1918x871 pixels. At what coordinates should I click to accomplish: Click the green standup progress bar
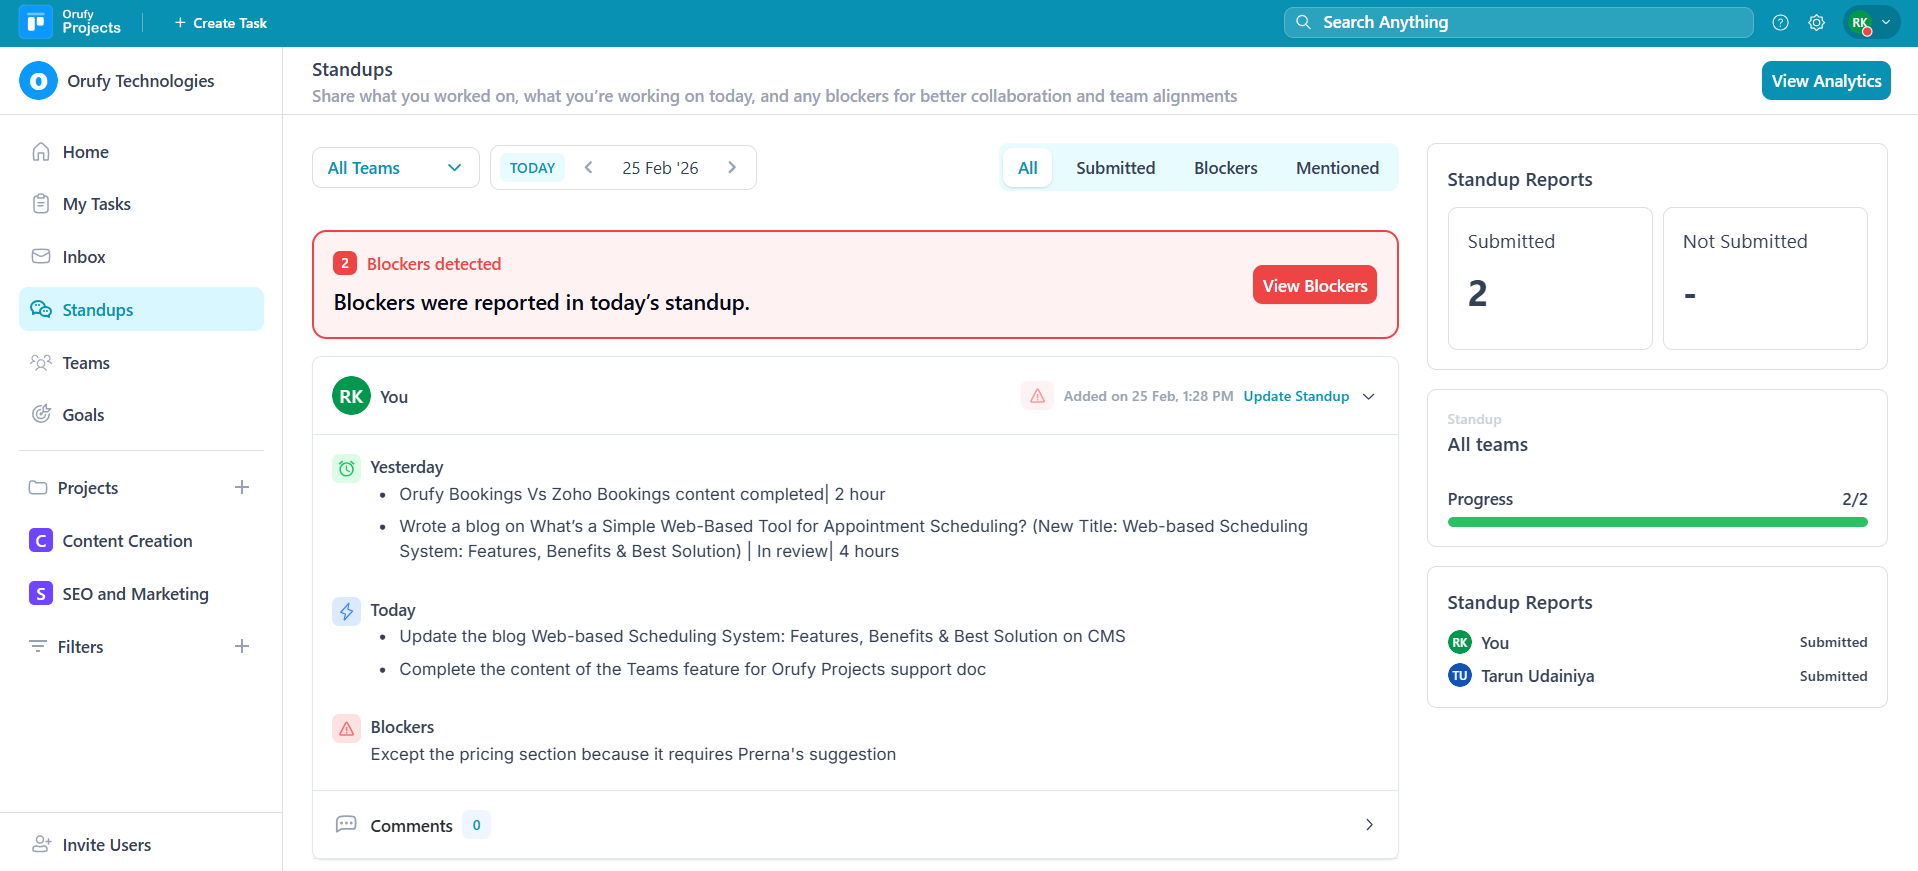[x=1657, y=522]
